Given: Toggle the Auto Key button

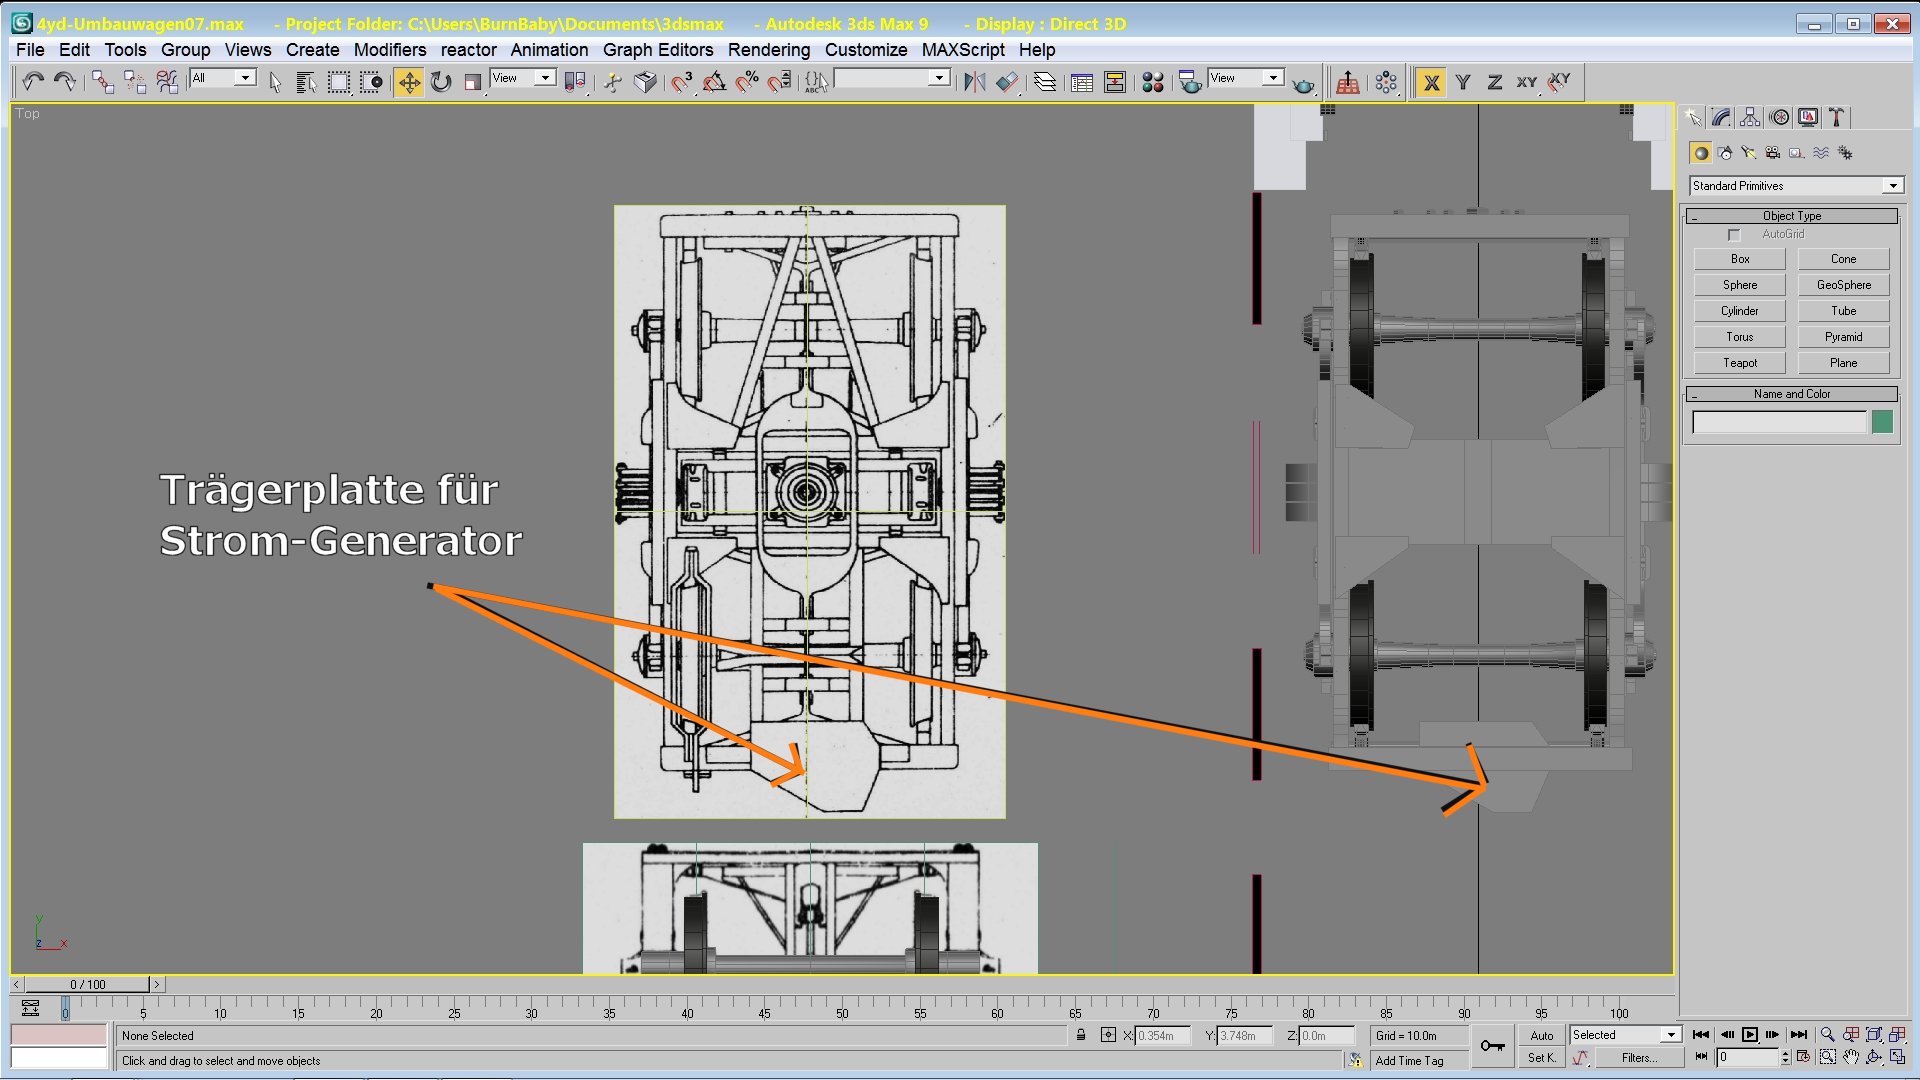Looking at the screenshot, I should click(1542, 1035).
